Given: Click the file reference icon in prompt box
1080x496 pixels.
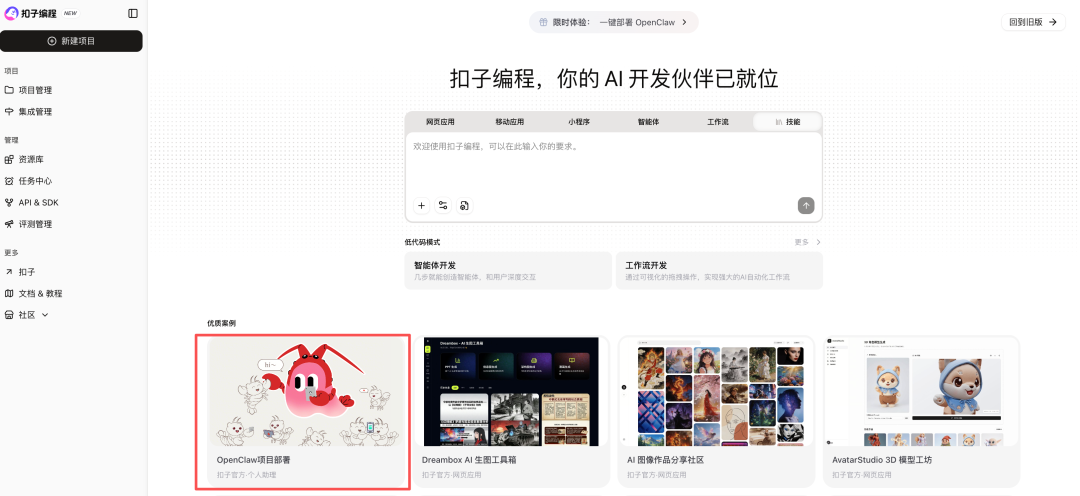Looking at the screenshot, I should (x=464, y=205).
